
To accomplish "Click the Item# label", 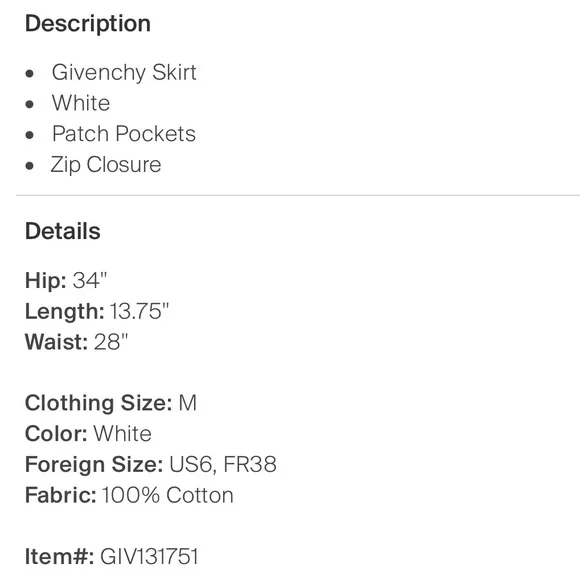I will pos(60,557).
